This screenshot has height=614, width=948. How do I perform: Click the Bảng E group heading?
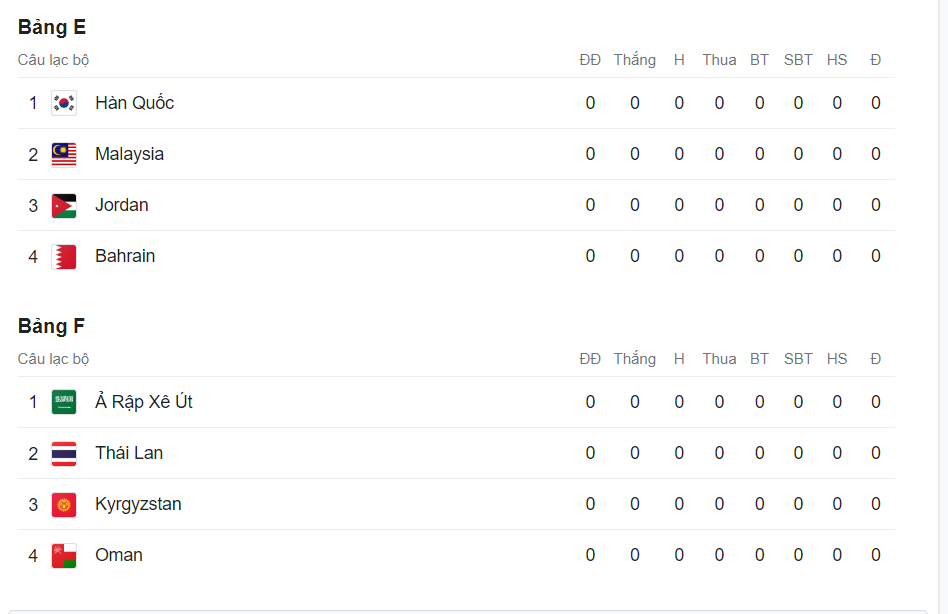[52, 28]
